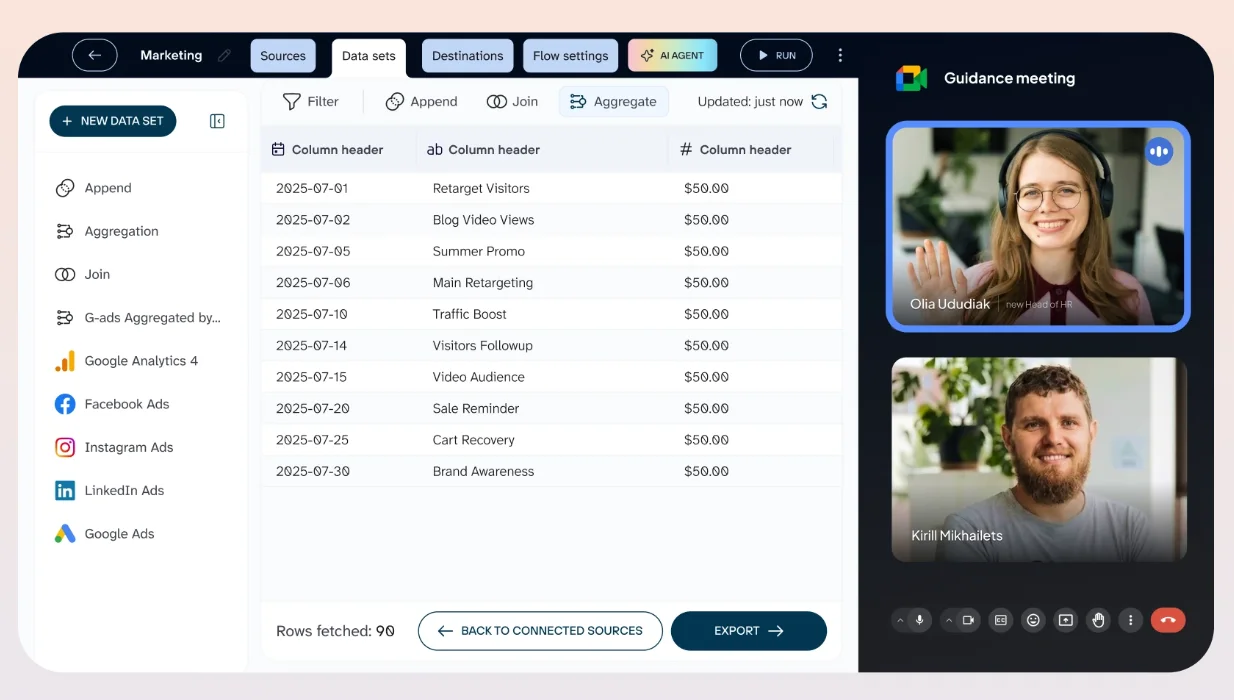Turn off the camera in the meeting
The height and width of the screenshot is (700, 1234).
click(968, 620)
